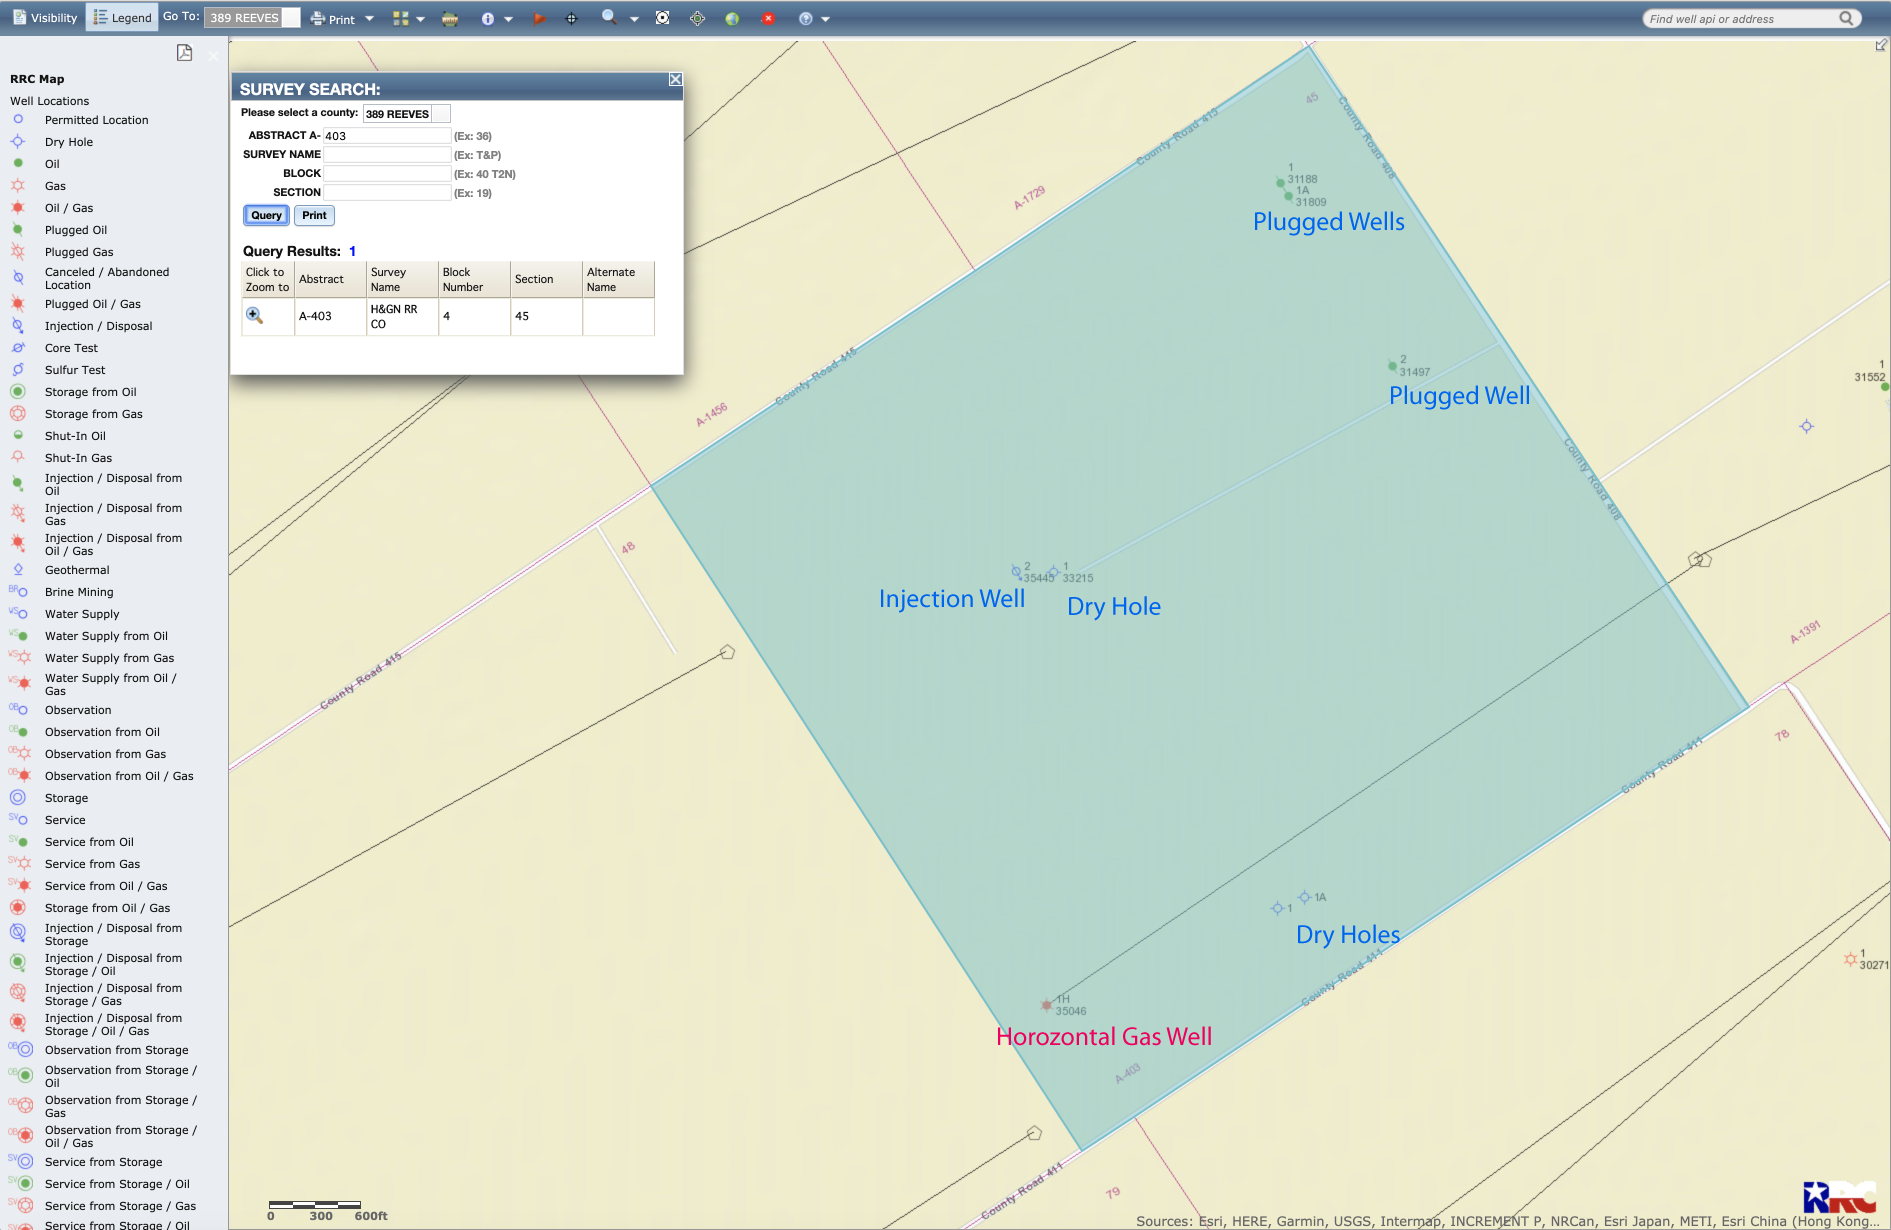Close the Survey Search dialog
Screen dimensions: 1891x1230
coord(675,80)
